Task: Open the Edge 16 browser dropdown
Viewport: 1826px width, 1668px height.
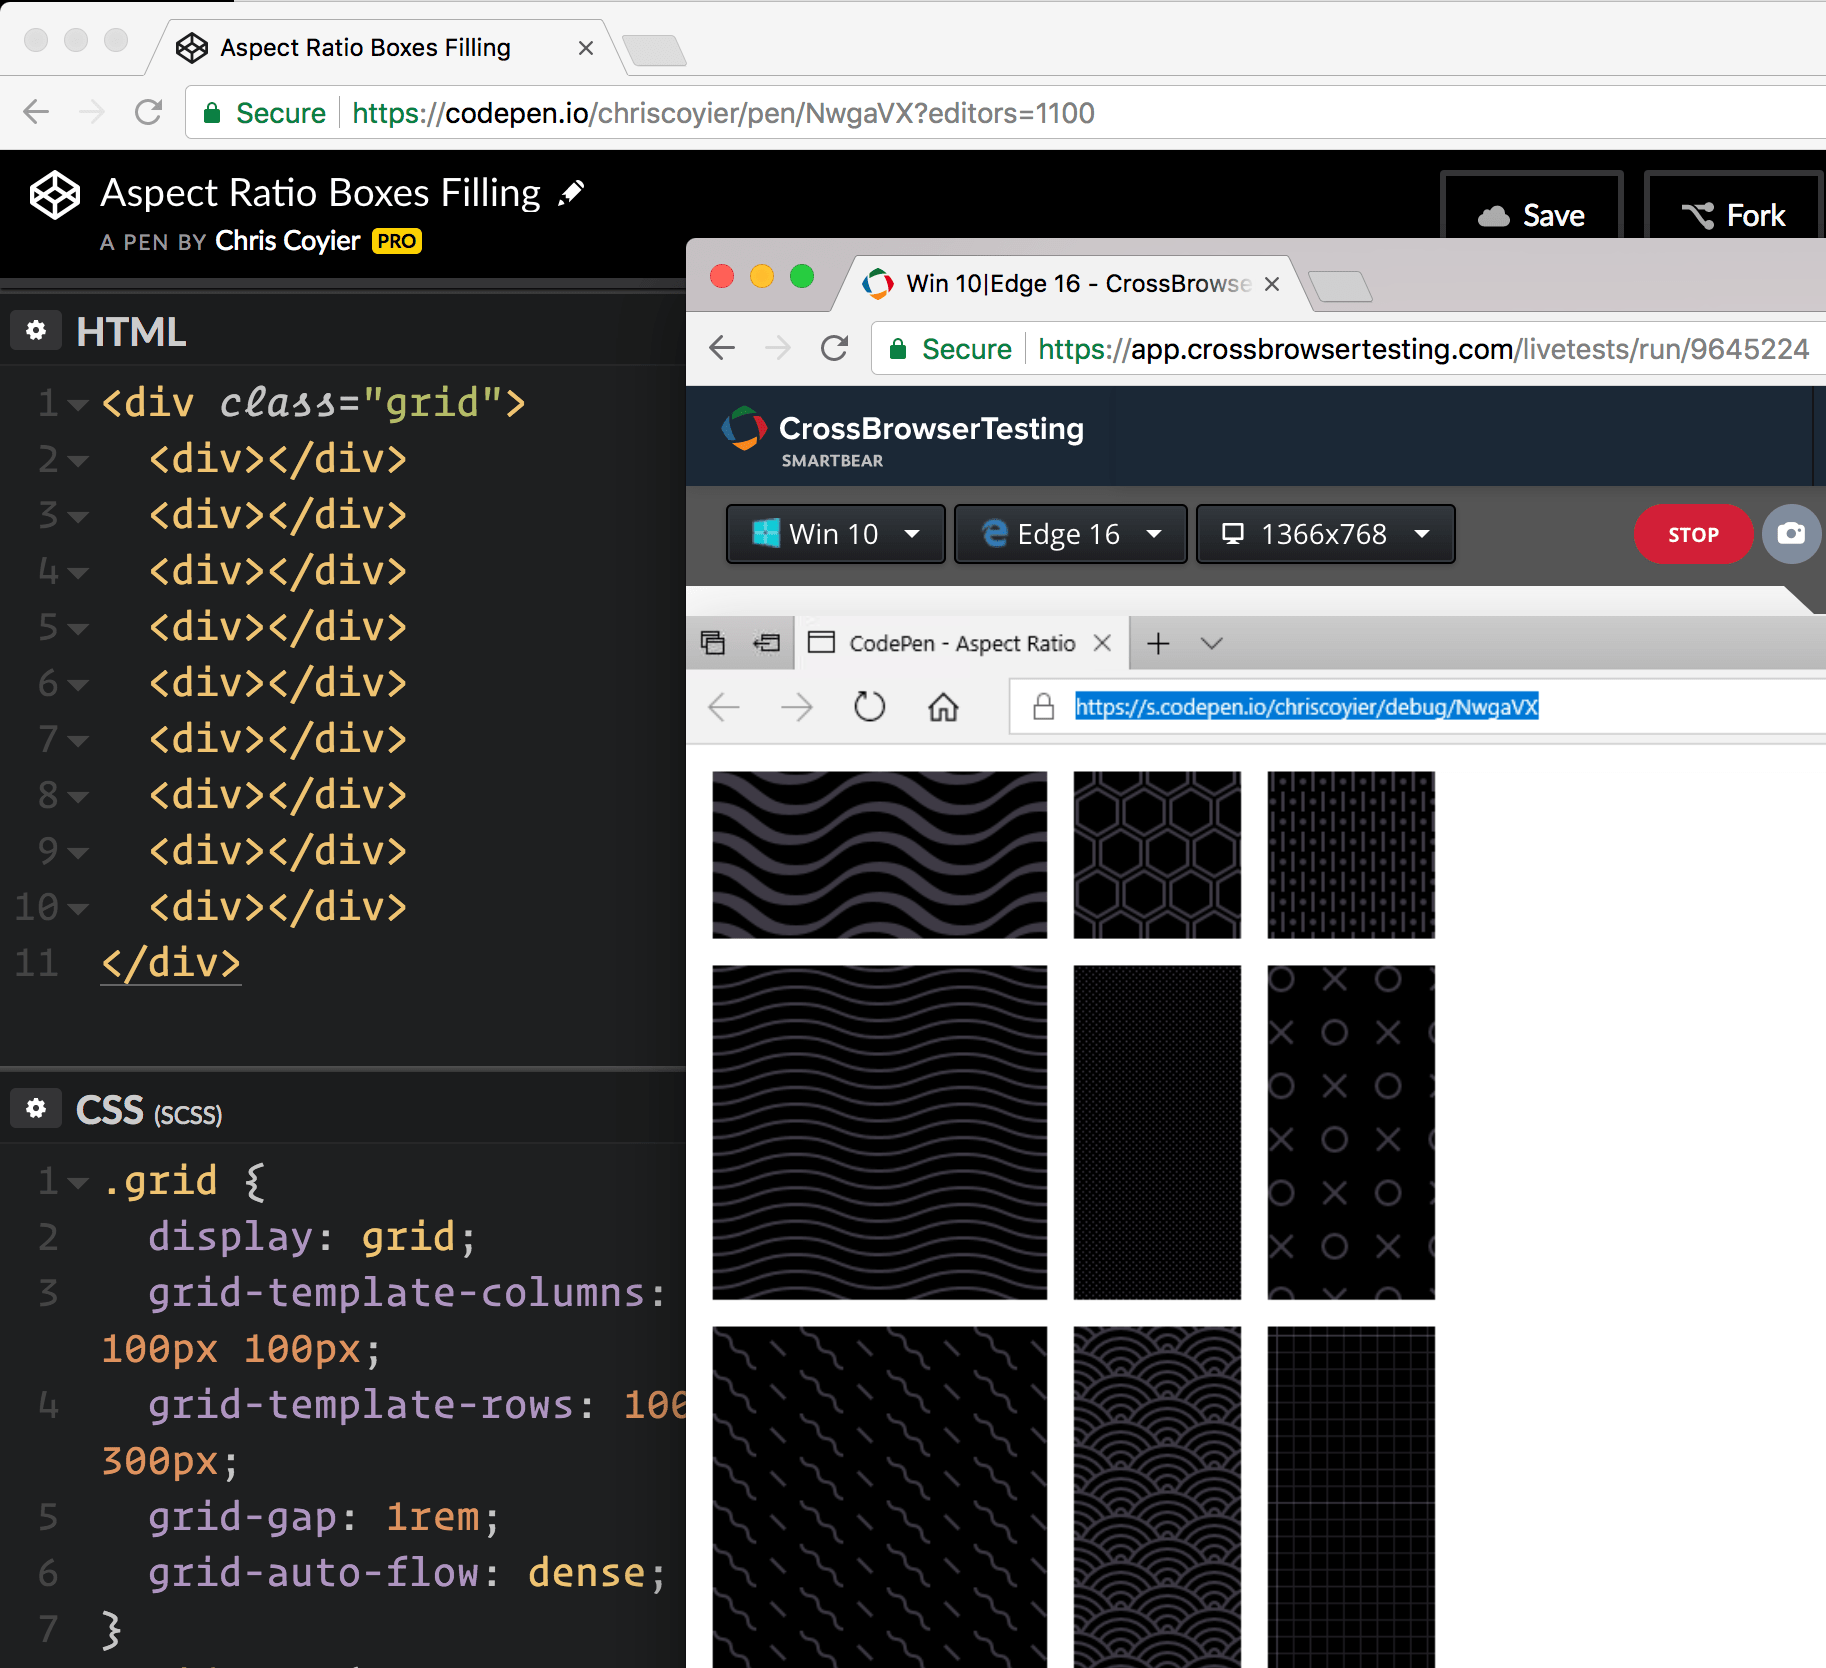Action: pyautogui.click(x=1071, y=533)
